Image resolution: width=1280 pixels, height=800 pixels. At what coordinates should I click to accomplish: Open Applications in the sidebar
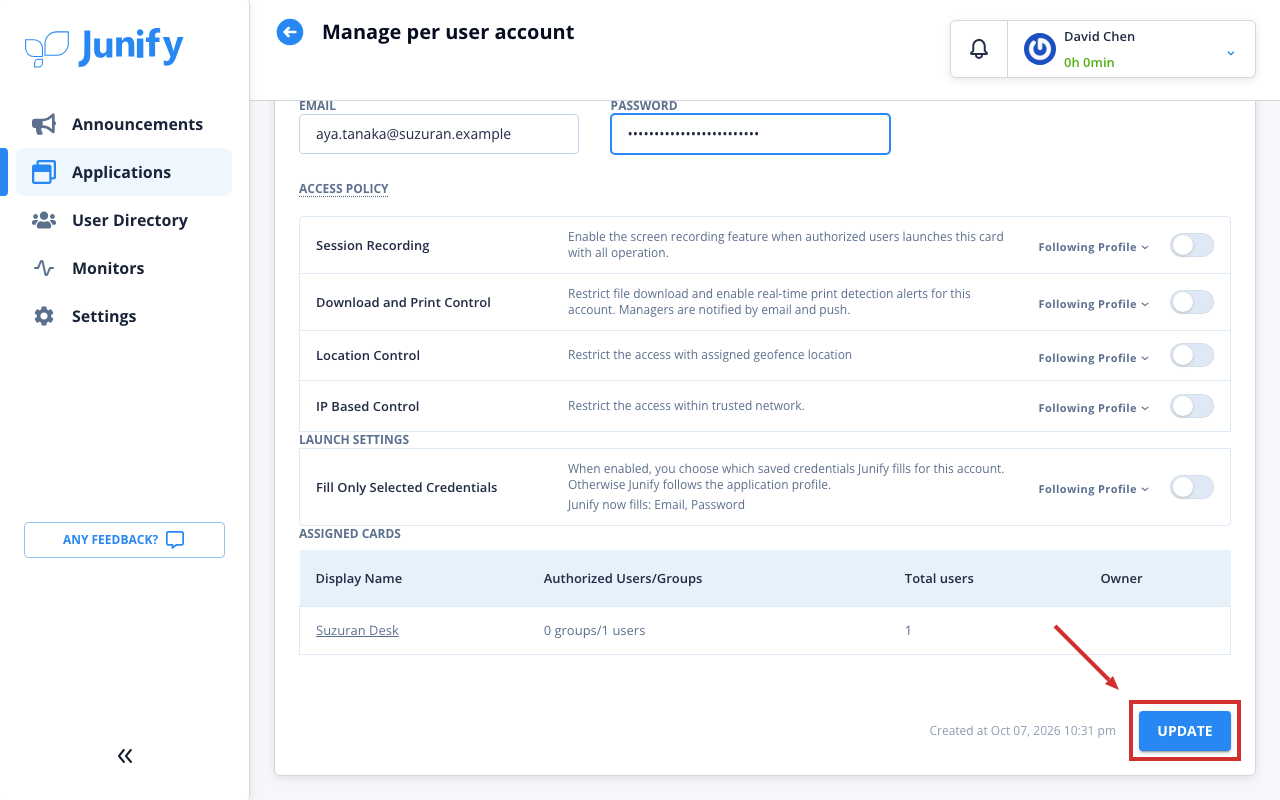click(x=124, y=172)
